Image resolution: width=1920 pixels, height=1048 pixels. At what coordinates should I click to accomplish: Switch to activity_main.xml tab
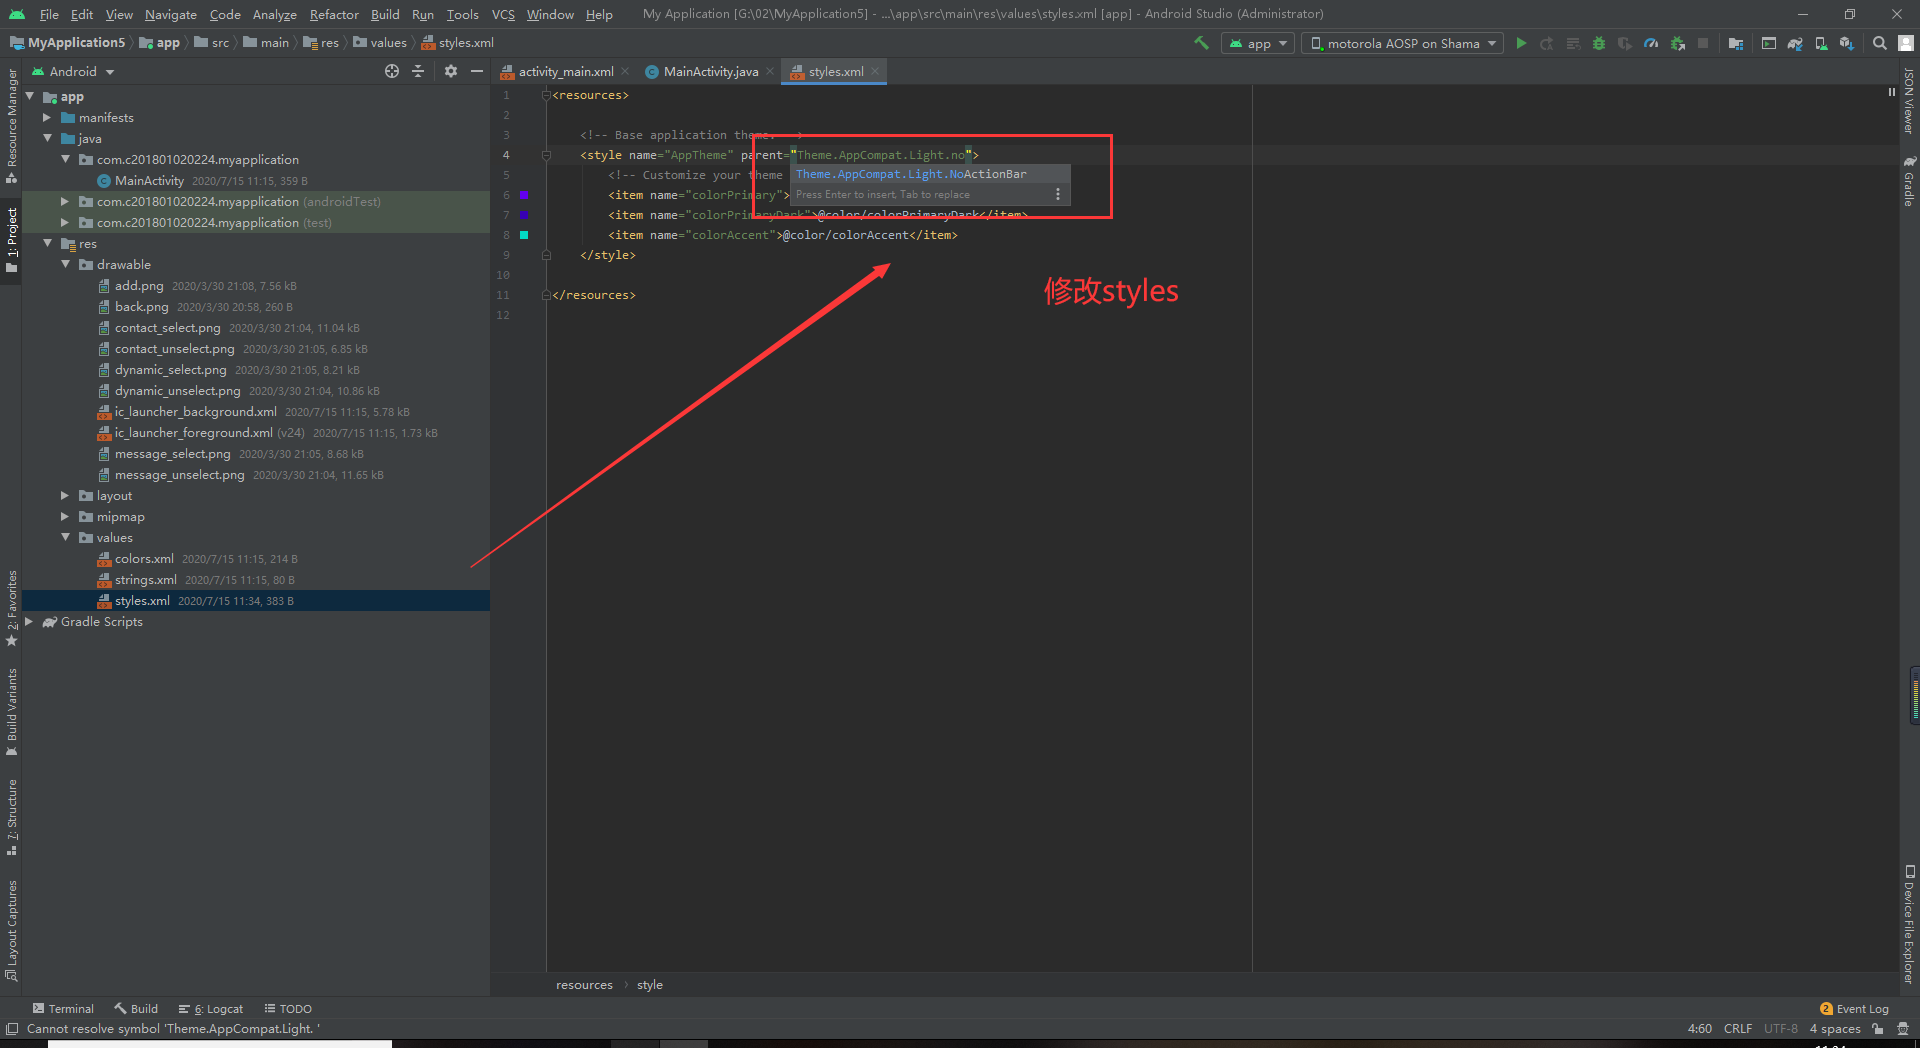(x=566, y=71)
